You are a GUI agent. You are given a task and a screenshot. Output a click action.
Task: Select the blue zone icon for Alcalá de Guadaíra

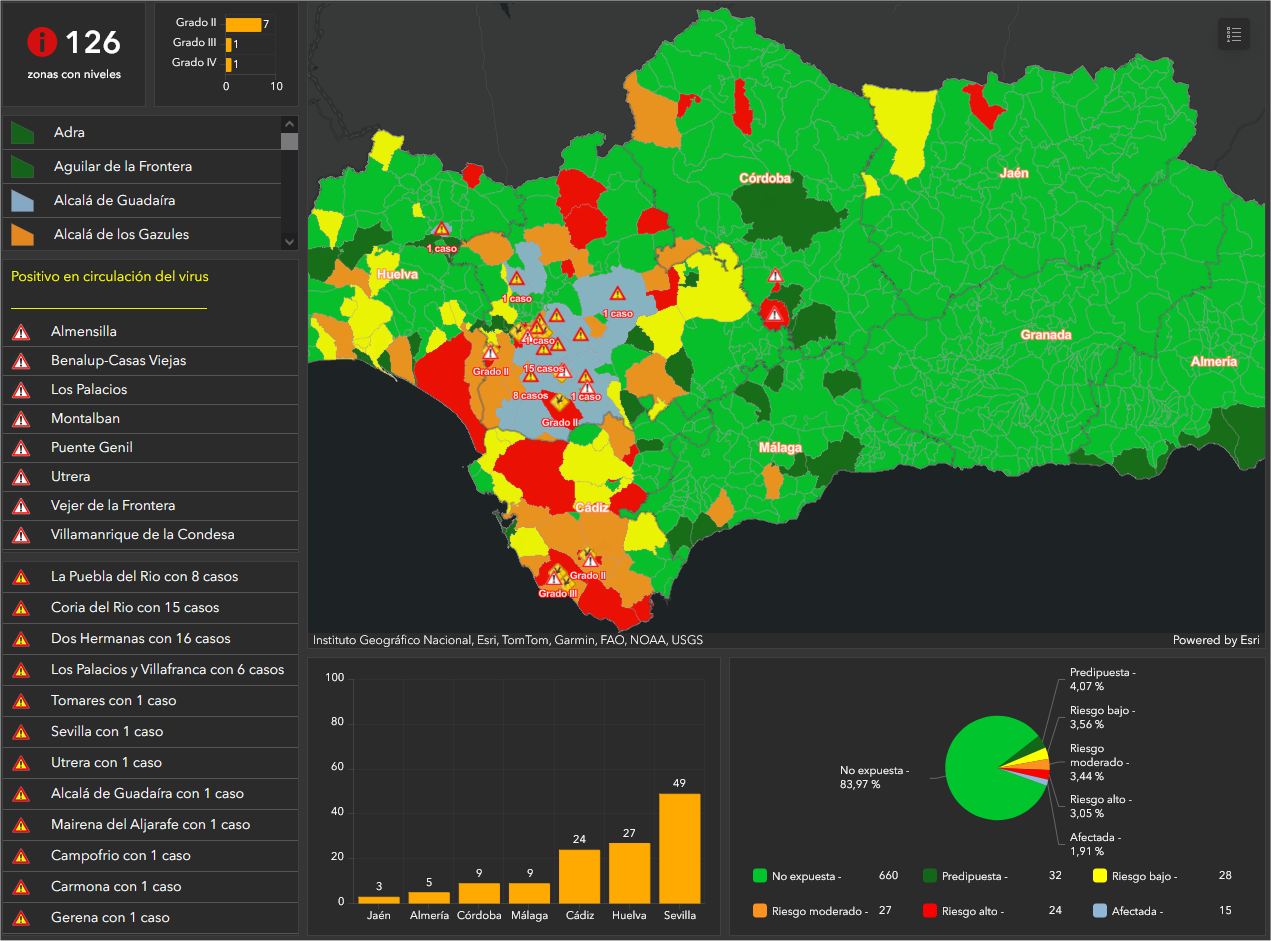tap(23, 201)
